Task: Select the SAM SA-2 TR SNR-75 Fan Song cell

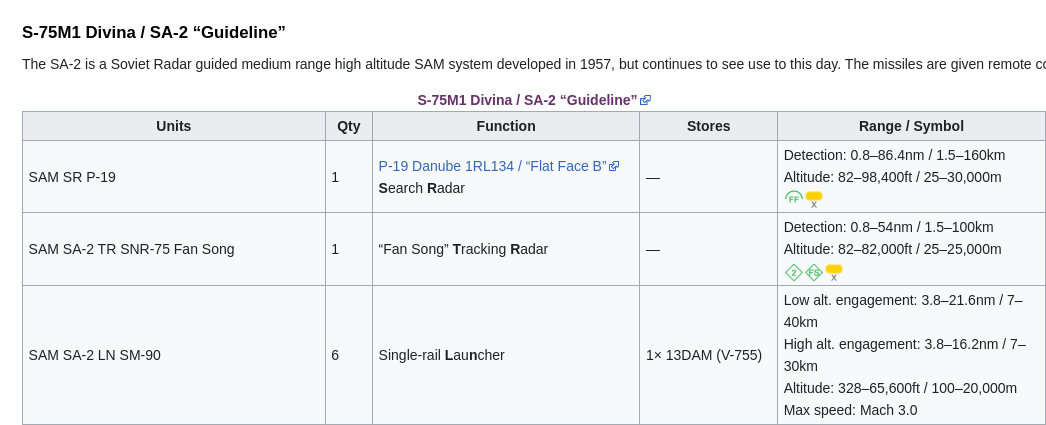Action: coord(173,249)
